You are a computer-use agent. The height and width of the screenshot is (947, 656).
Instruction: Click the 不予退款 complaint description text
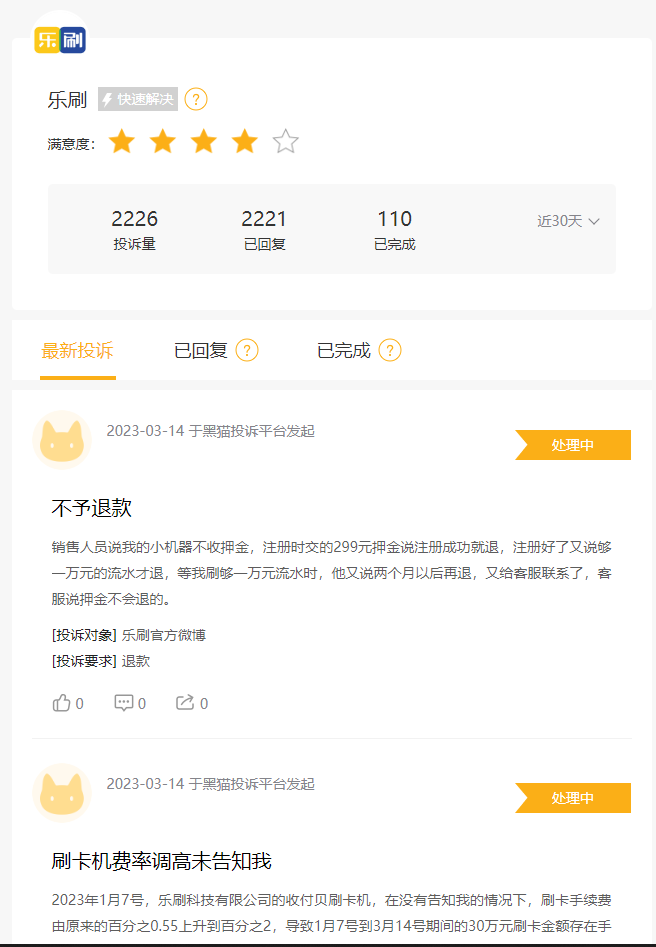332,573
